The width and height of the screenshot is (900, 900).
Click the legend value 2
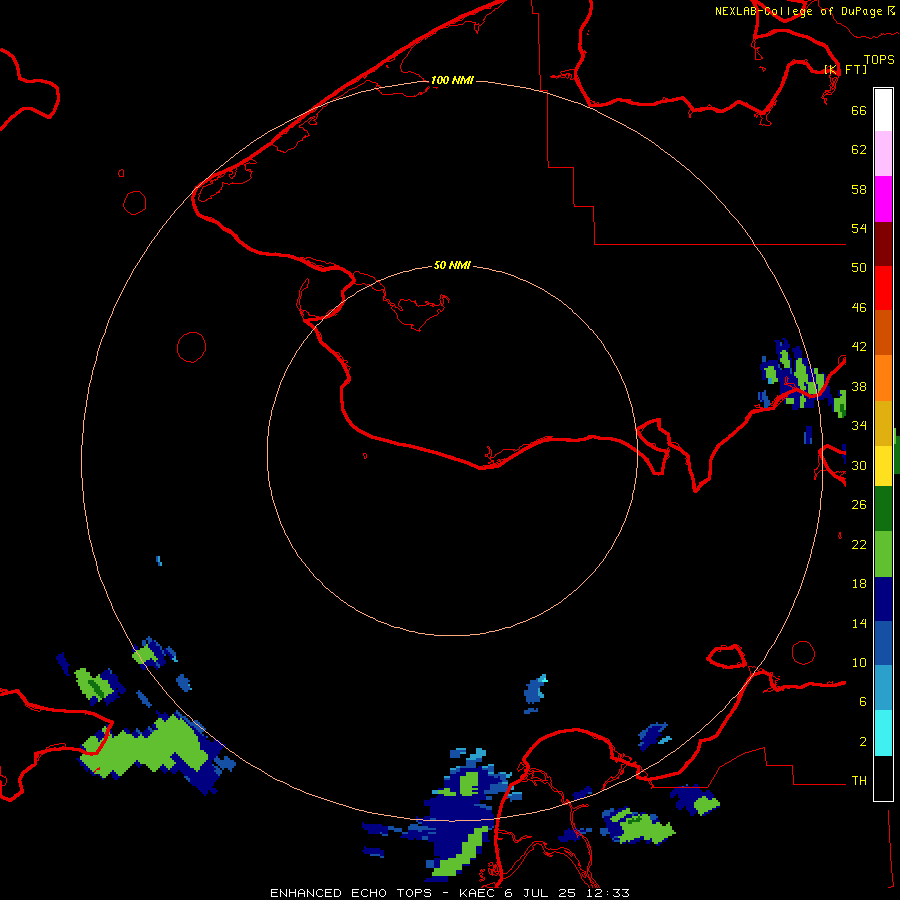(862, 742)
